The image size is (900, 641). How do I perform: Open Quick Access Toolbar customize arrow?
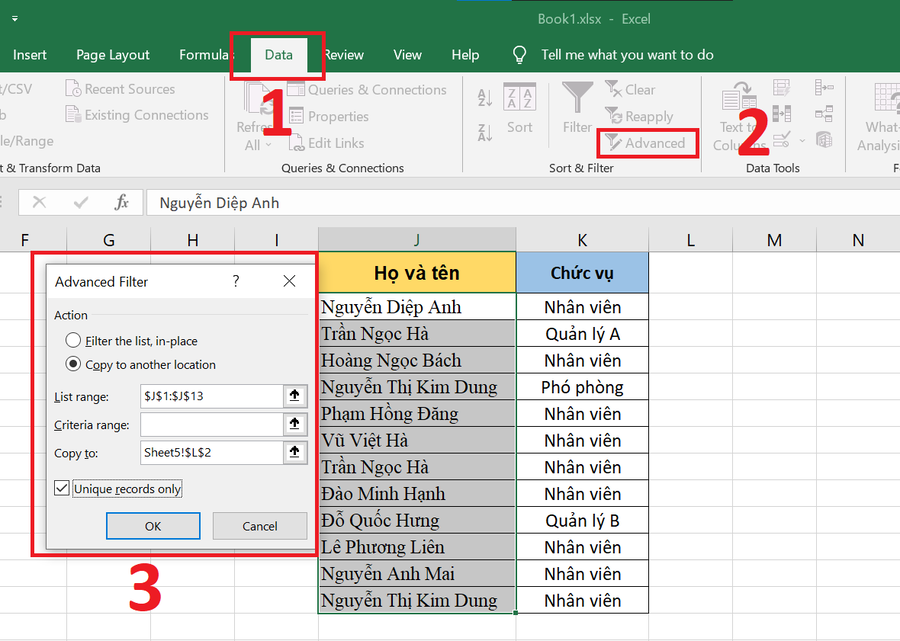(15, 19)
